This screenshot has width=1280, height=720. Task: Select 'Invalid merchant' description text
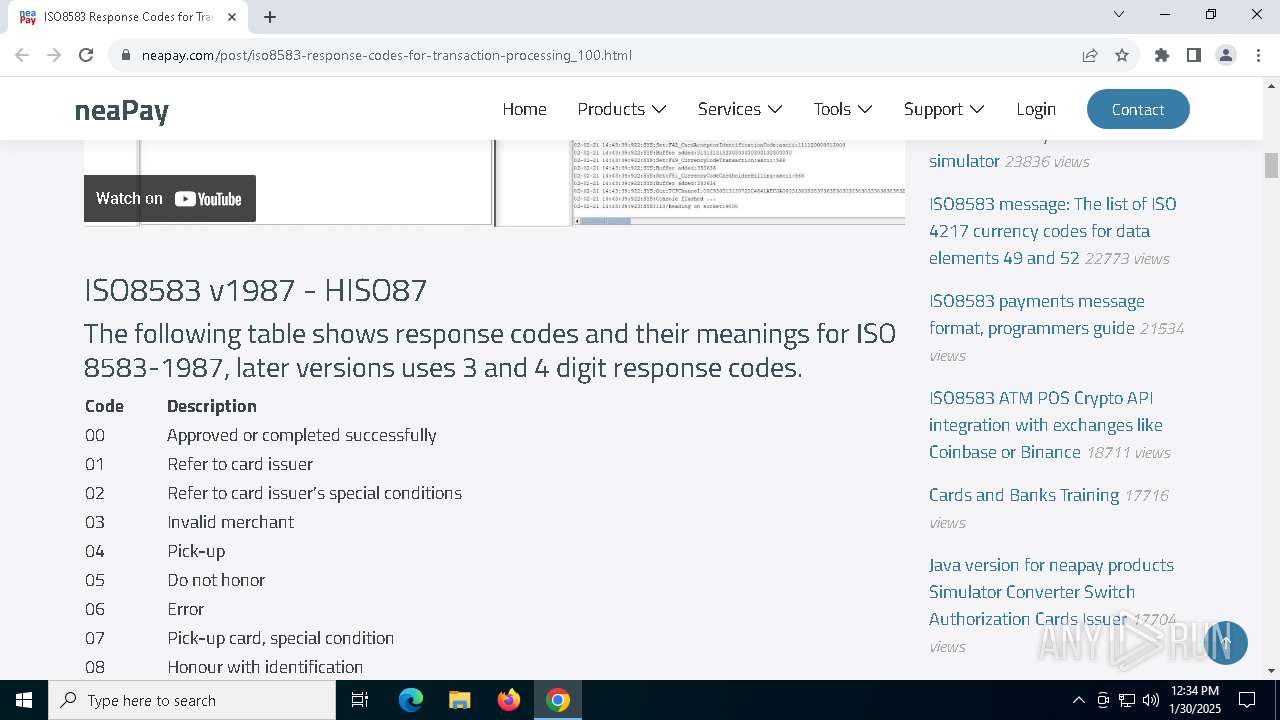tap(230, 522)
